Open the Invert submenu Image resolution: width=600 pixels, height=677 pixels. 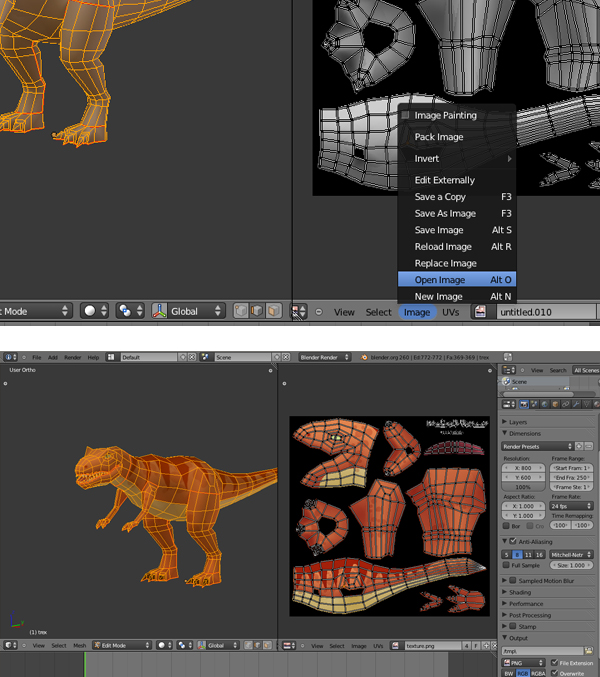pos(457,158)
